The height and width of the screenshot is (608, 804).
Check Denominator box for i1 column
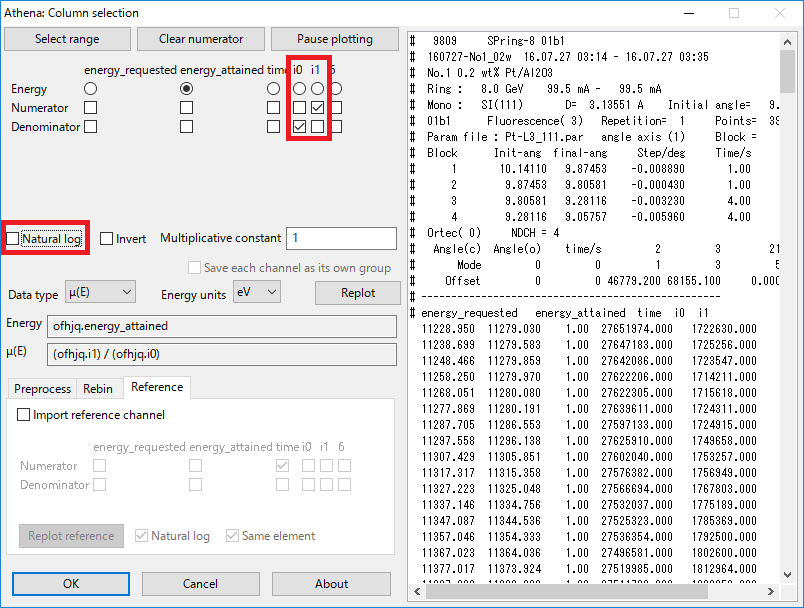tap(317, 127)
